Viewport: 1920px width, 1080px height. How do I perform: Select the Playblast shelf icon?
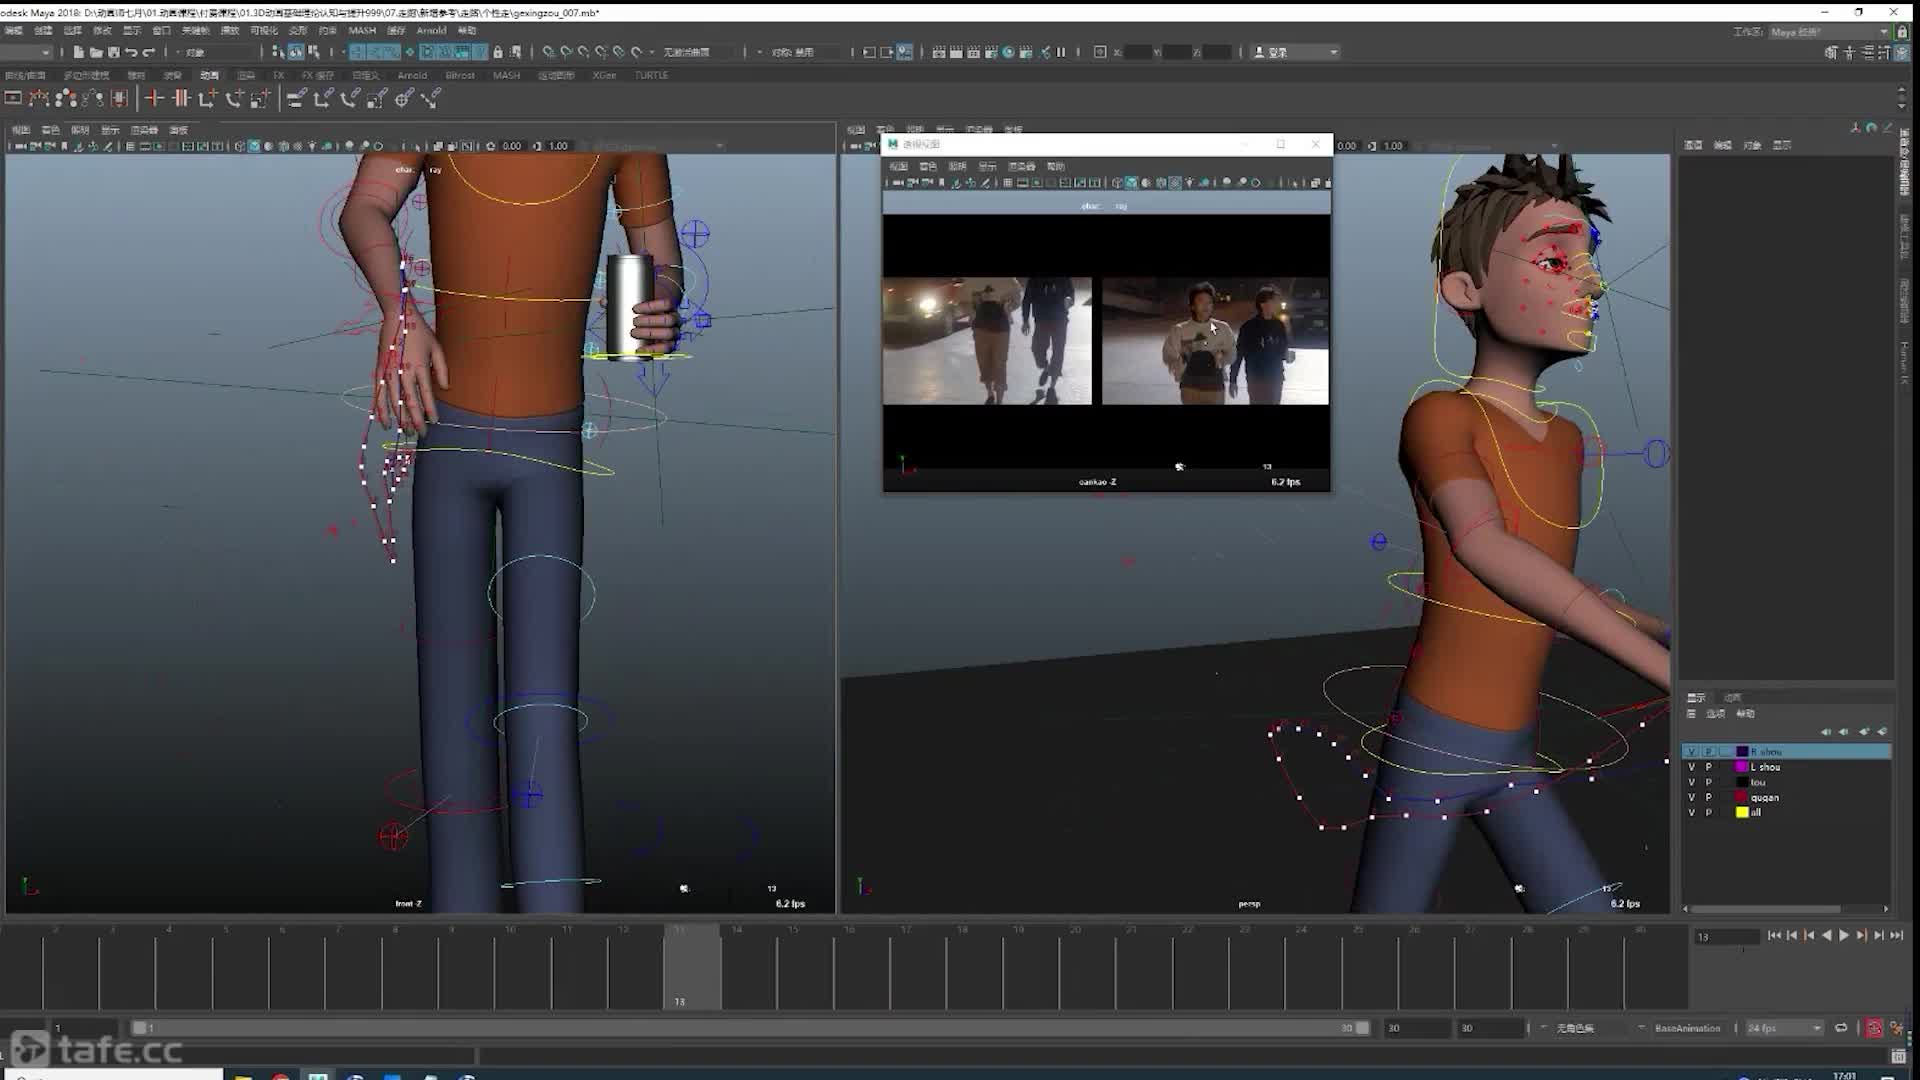(13, 98)
